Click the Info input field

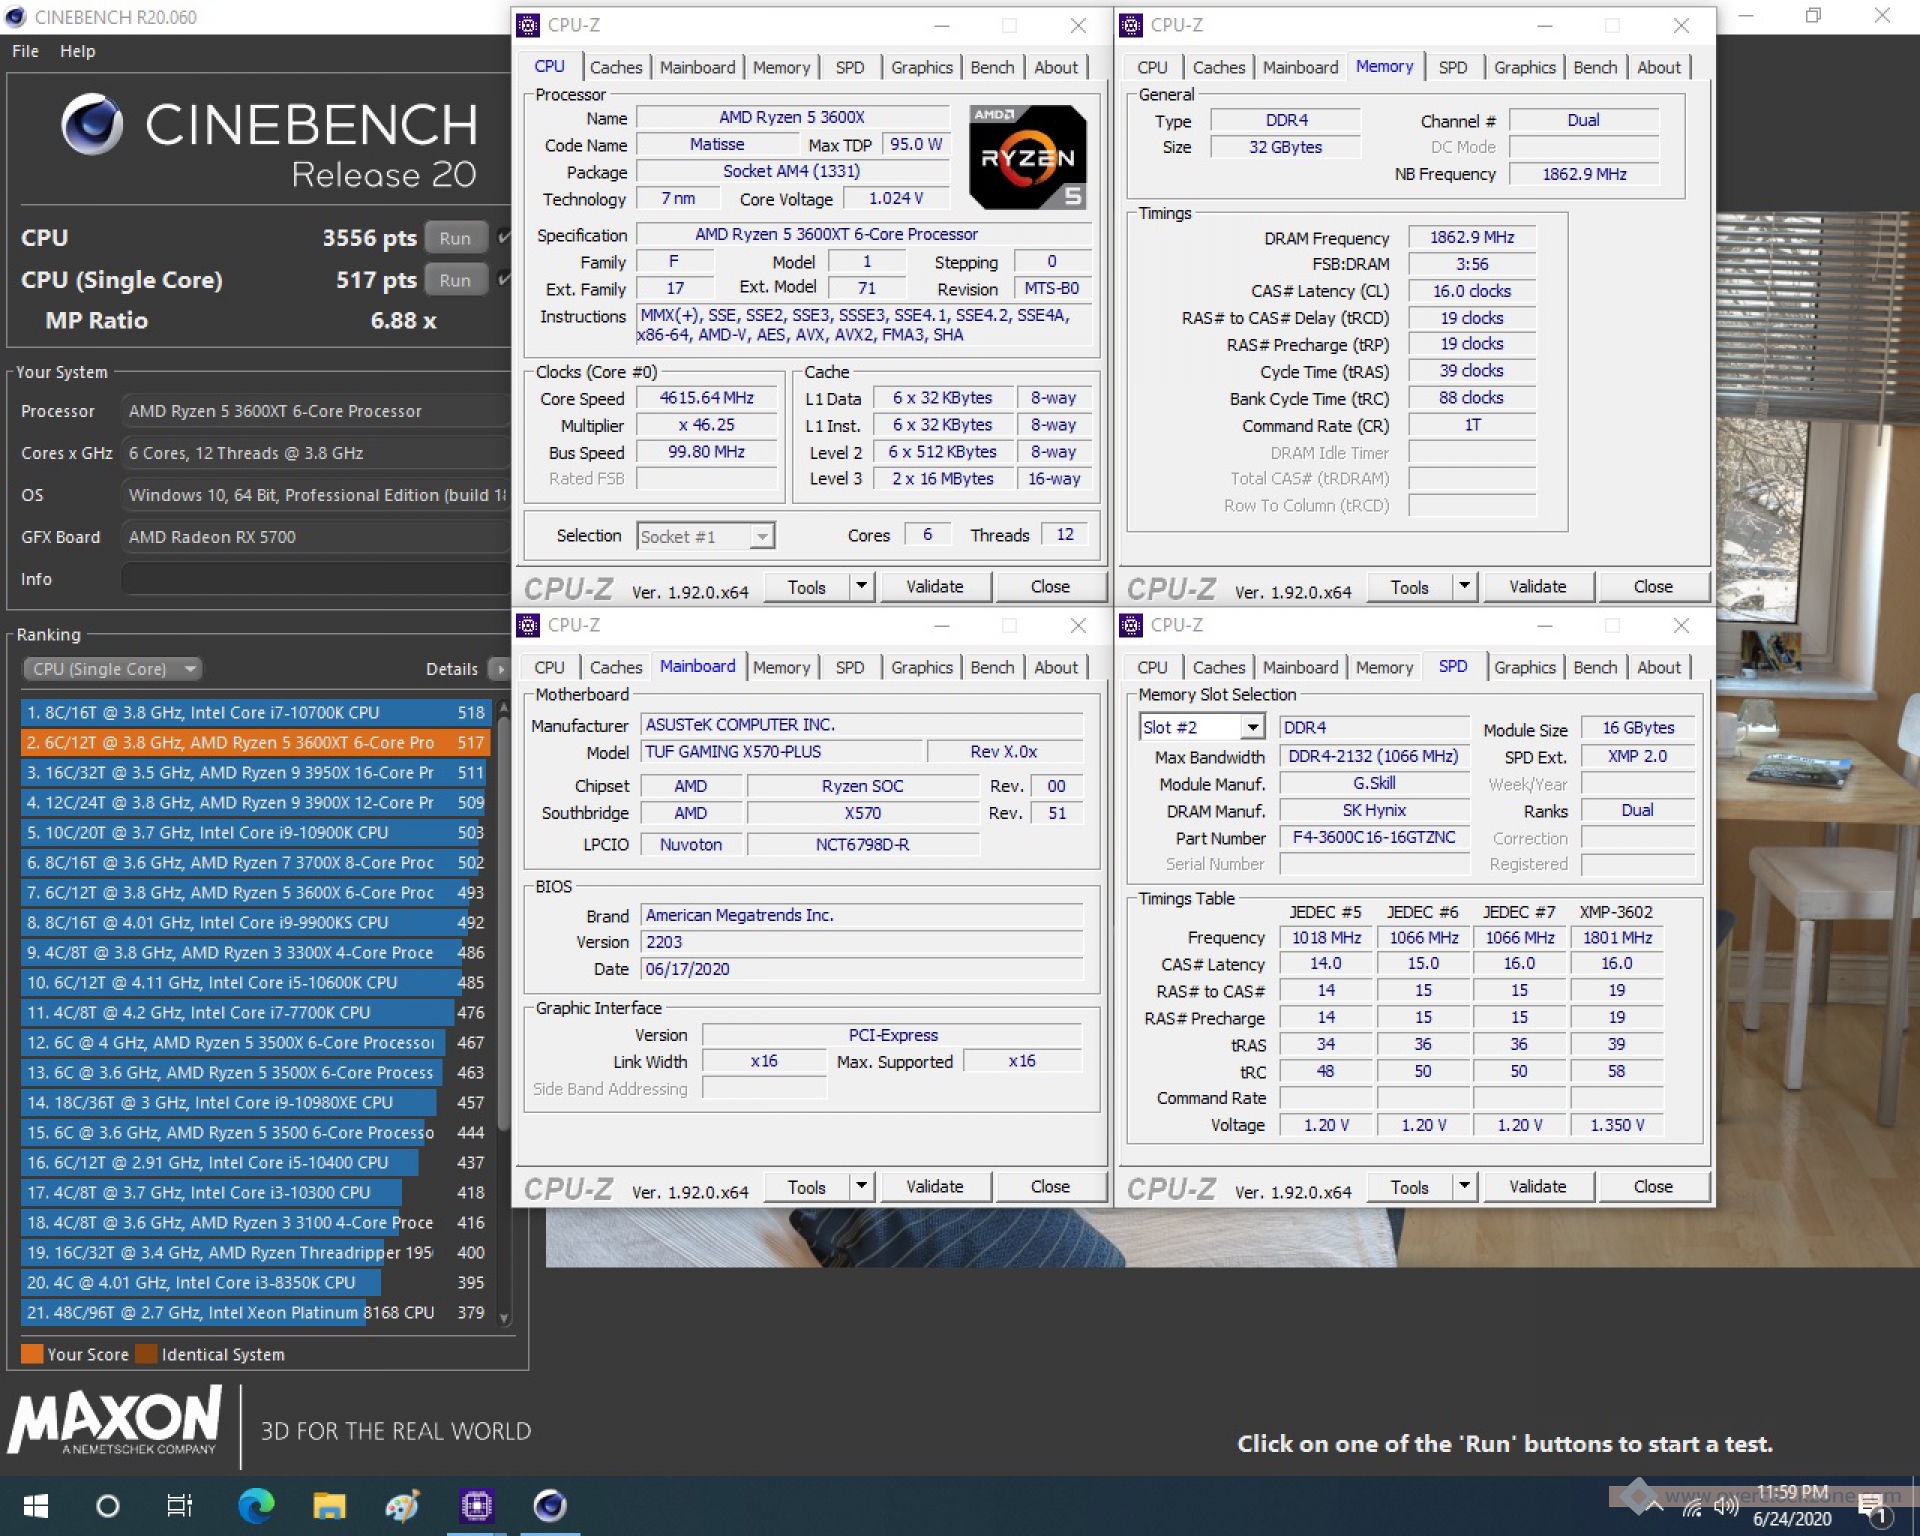click(x=315, y=579)
